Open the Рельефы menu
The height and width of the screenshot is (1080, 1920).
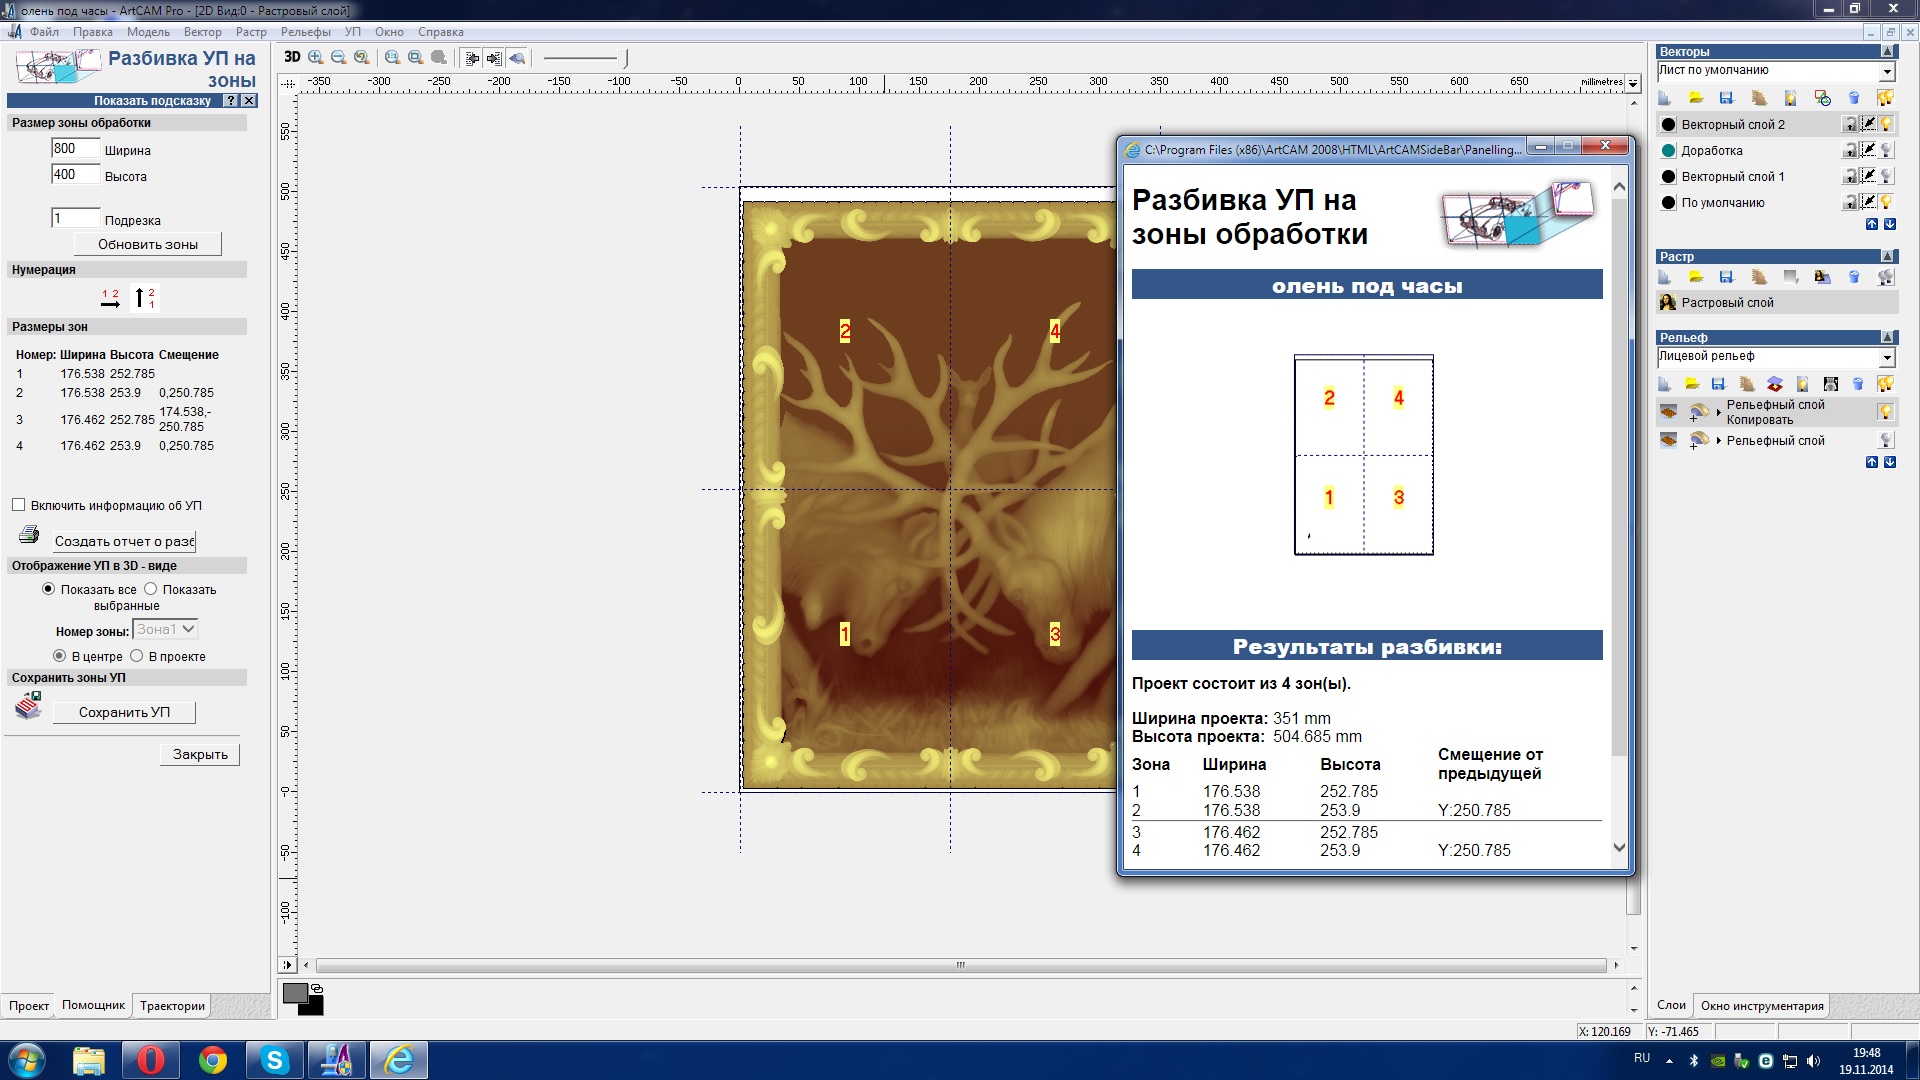[x=305, y=32]
